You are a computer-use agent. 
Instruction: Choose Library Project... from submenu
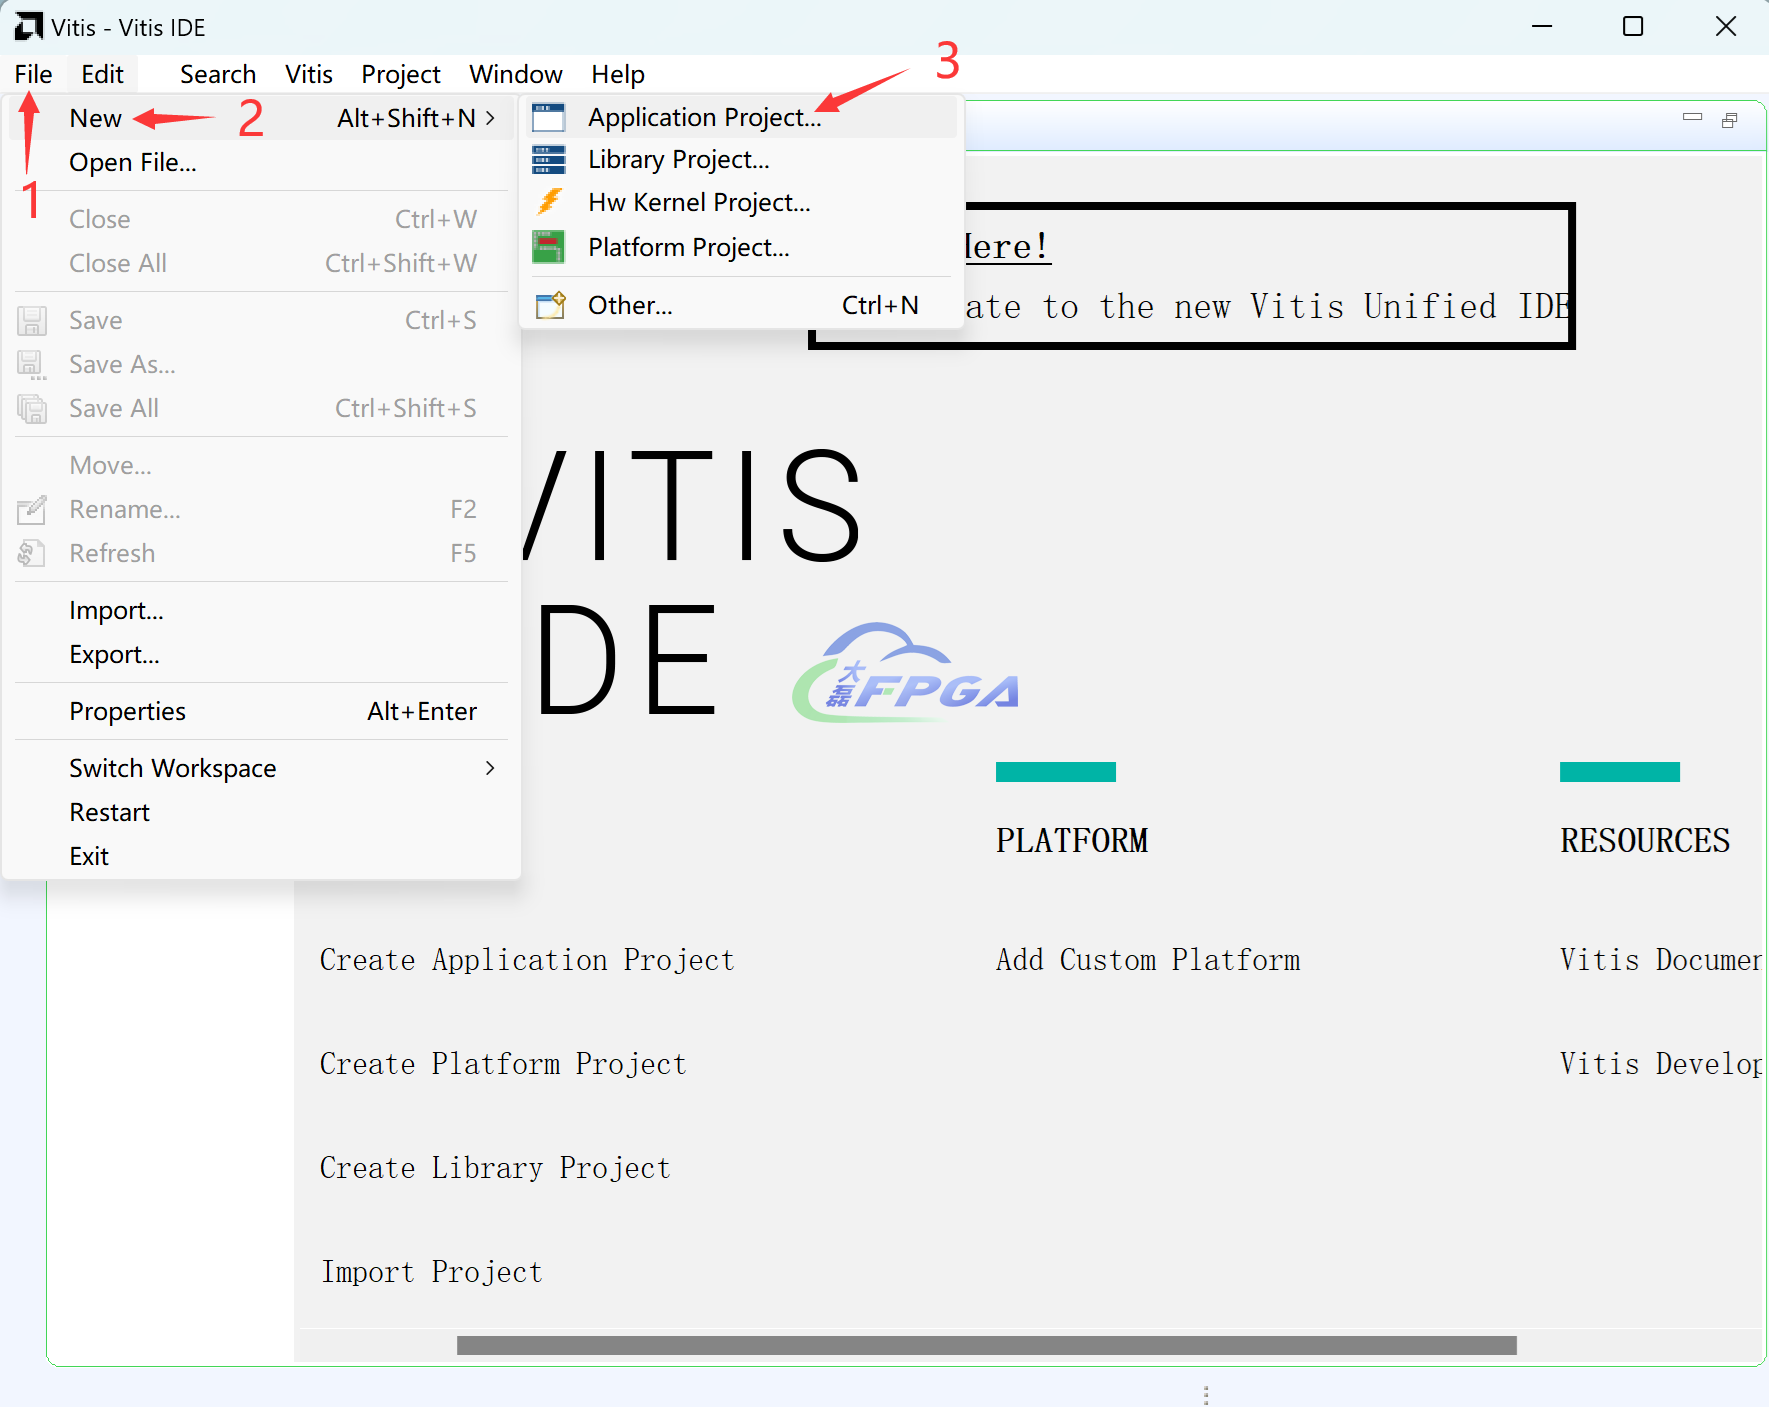(742, 160)
